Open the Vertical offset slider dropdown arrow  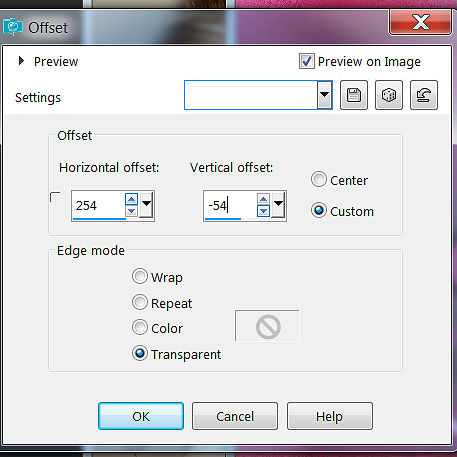coord(278,205)
